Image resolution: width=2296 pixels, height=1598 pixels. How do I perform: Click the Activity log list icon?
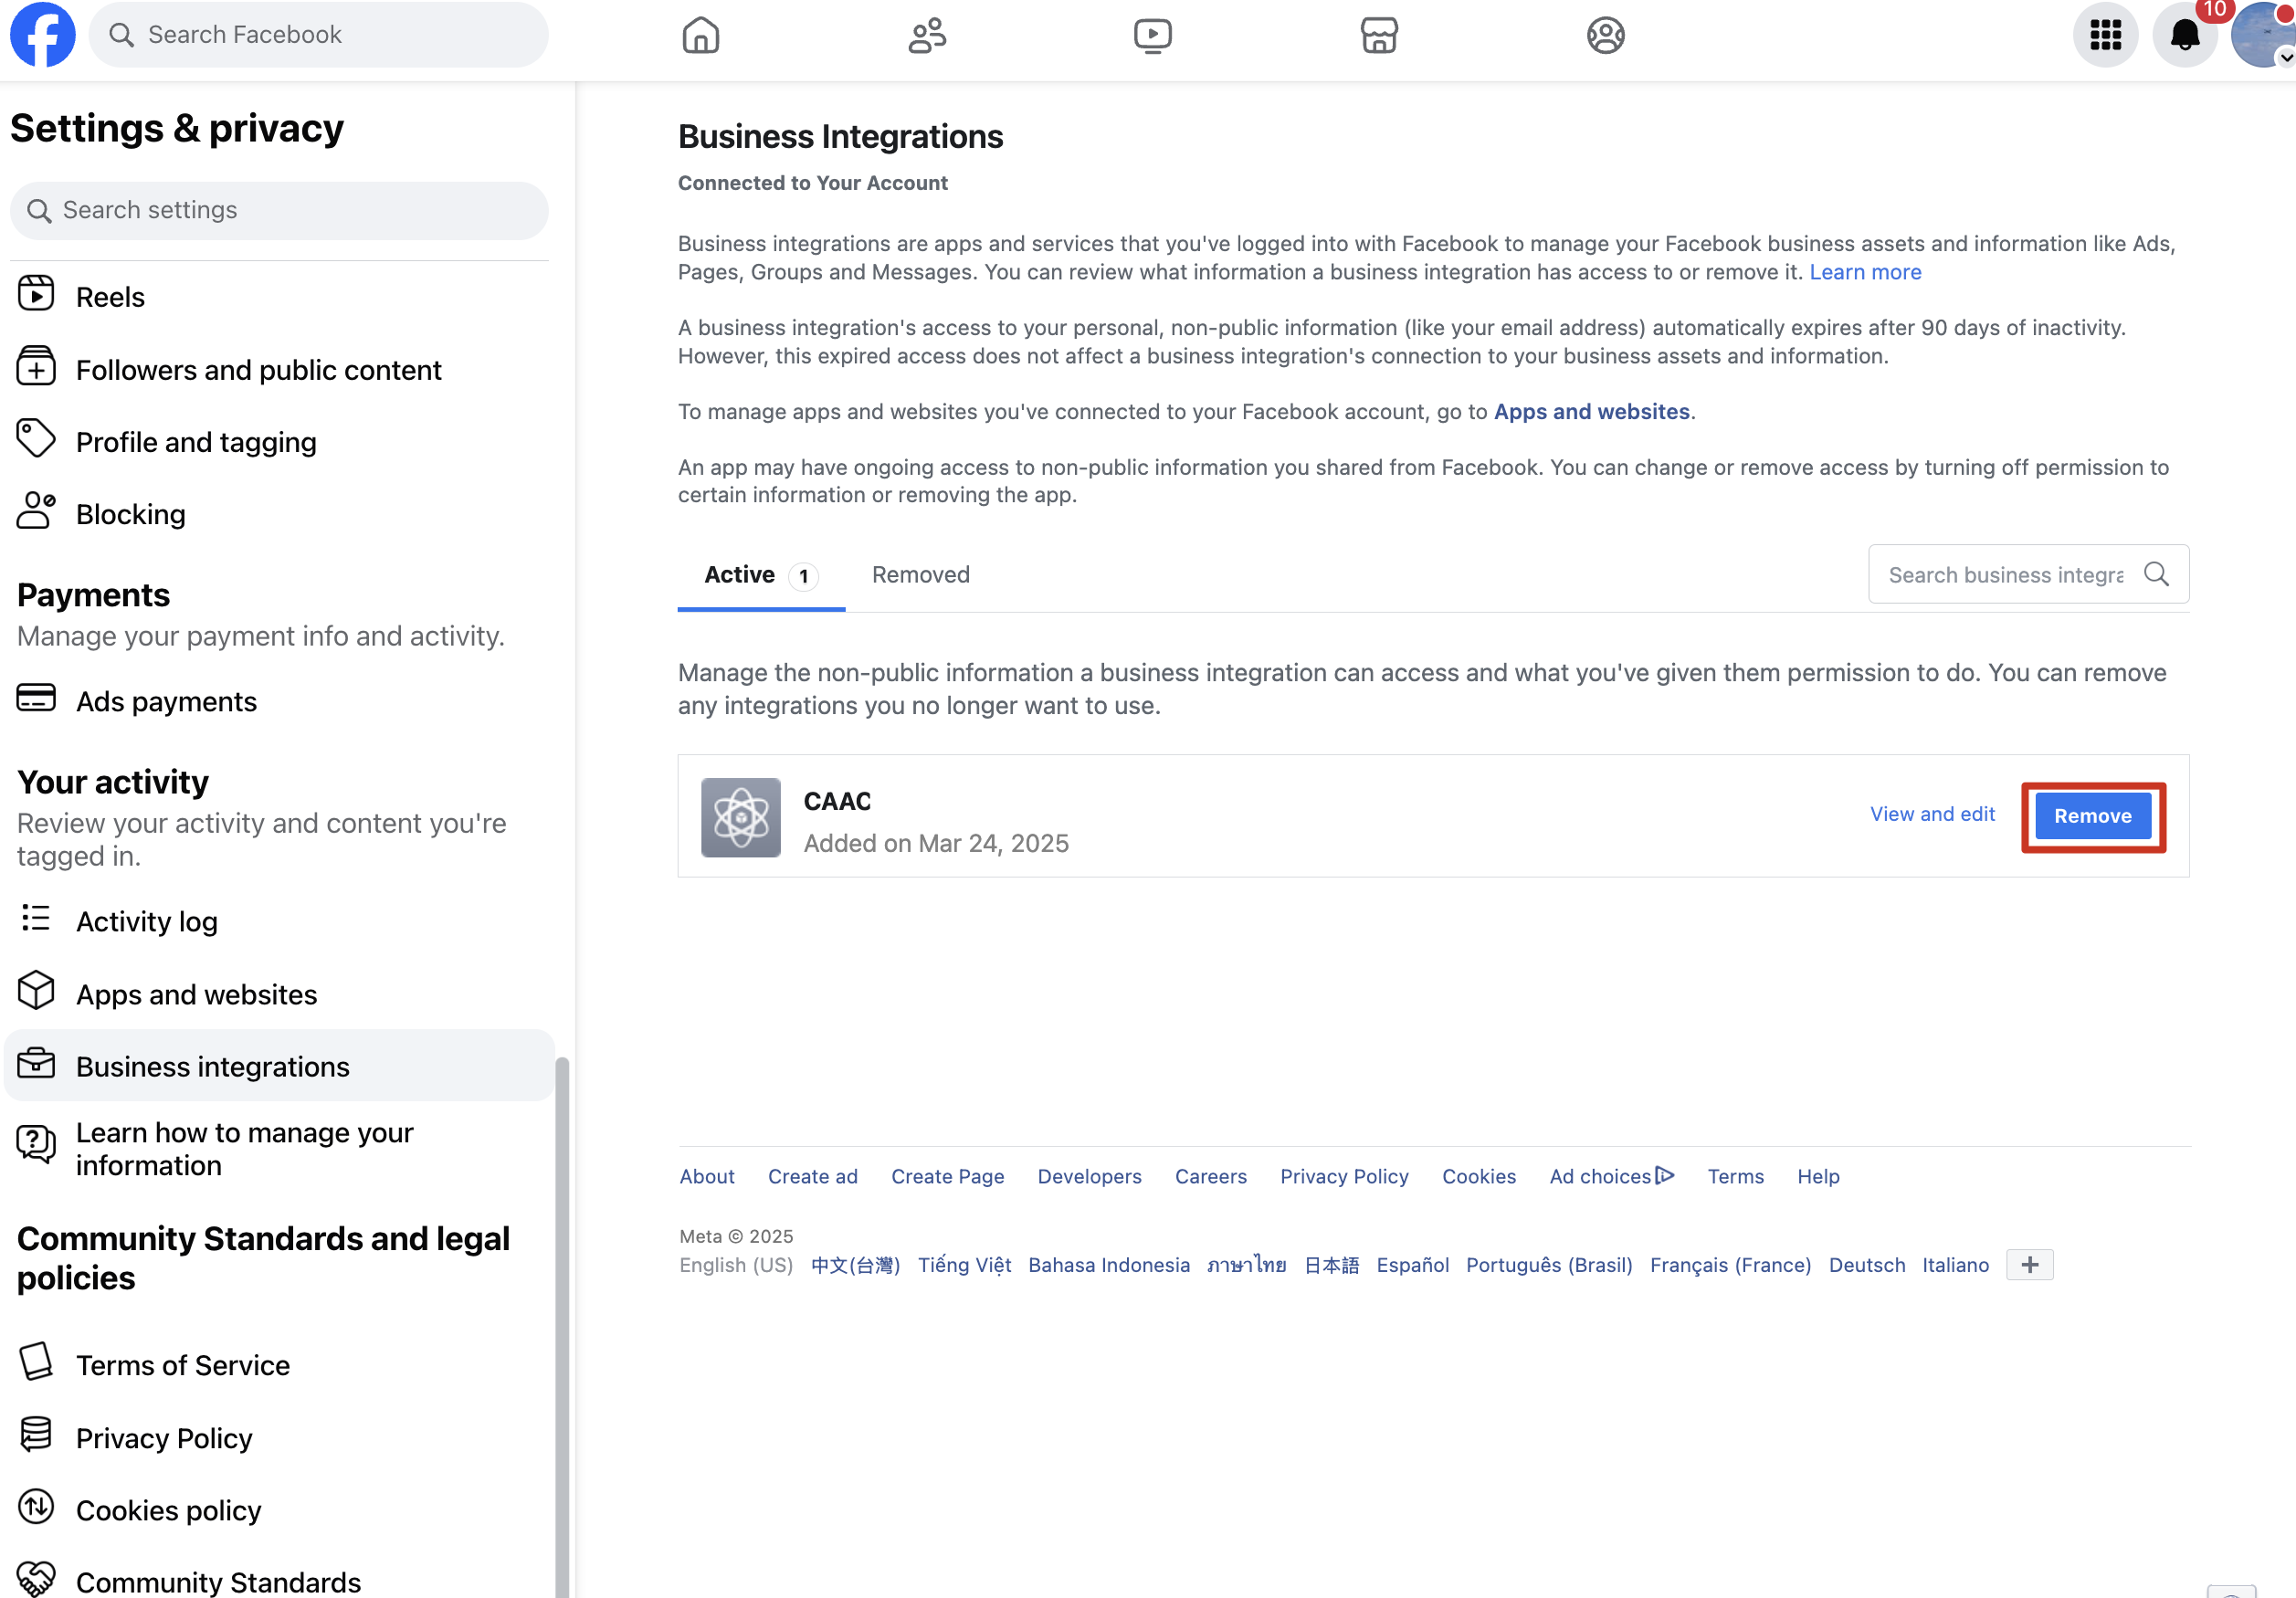click(x=36, y=919)
